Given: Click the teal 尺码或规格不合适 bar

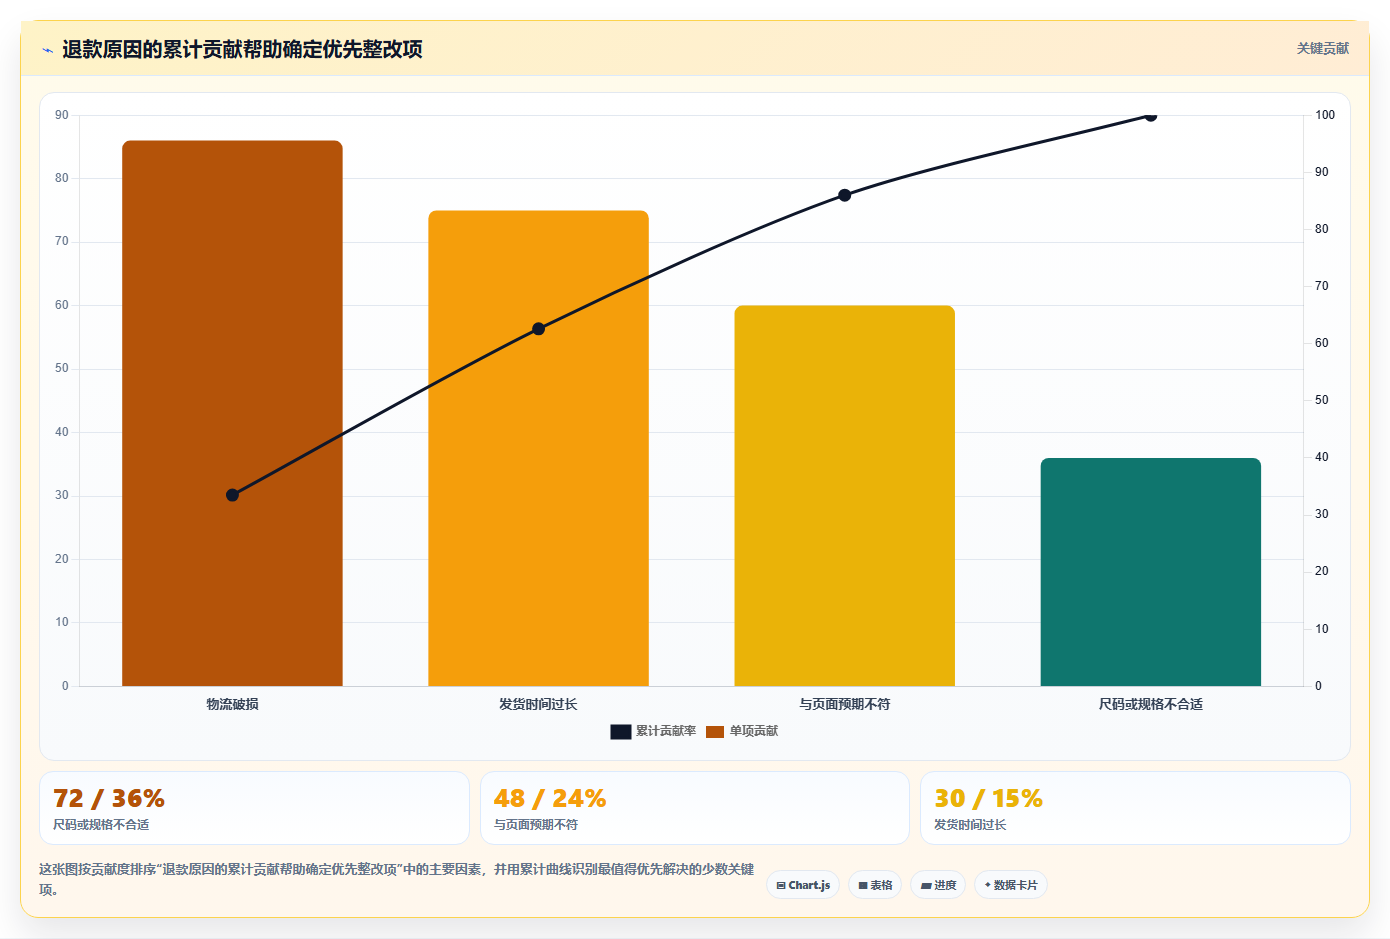Looking at the screenshot, I should tap(1150, 572).
